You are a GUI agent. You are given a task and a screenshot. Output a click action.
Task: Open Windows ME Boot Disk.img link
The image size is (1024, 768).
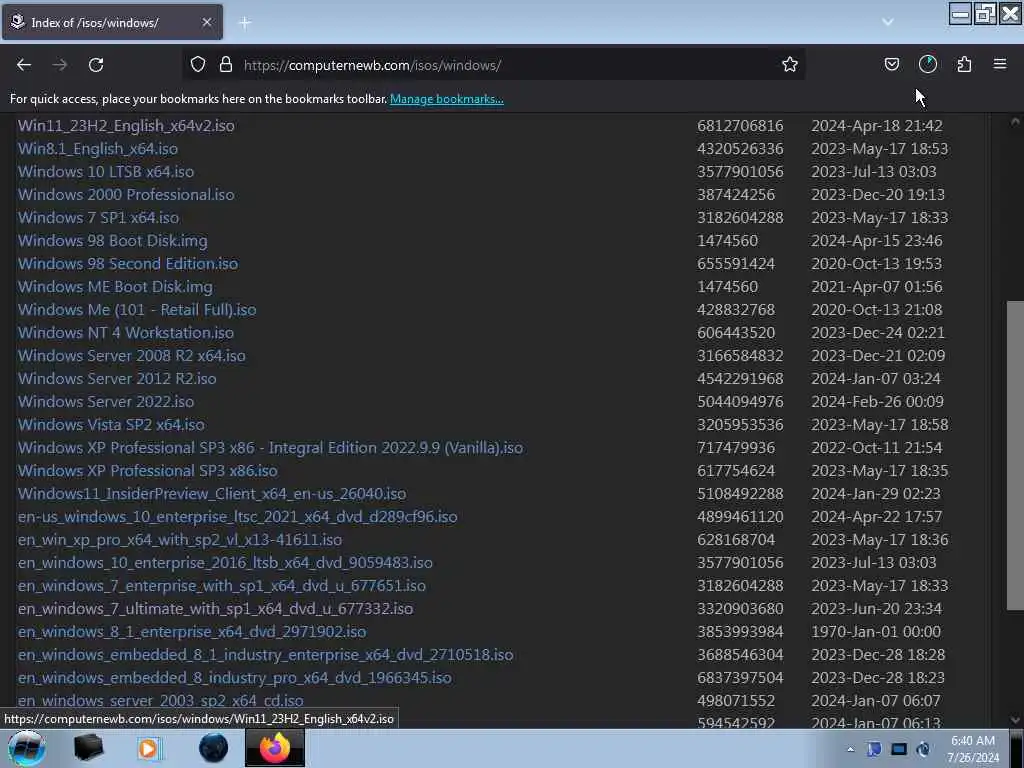click(115, 286)
